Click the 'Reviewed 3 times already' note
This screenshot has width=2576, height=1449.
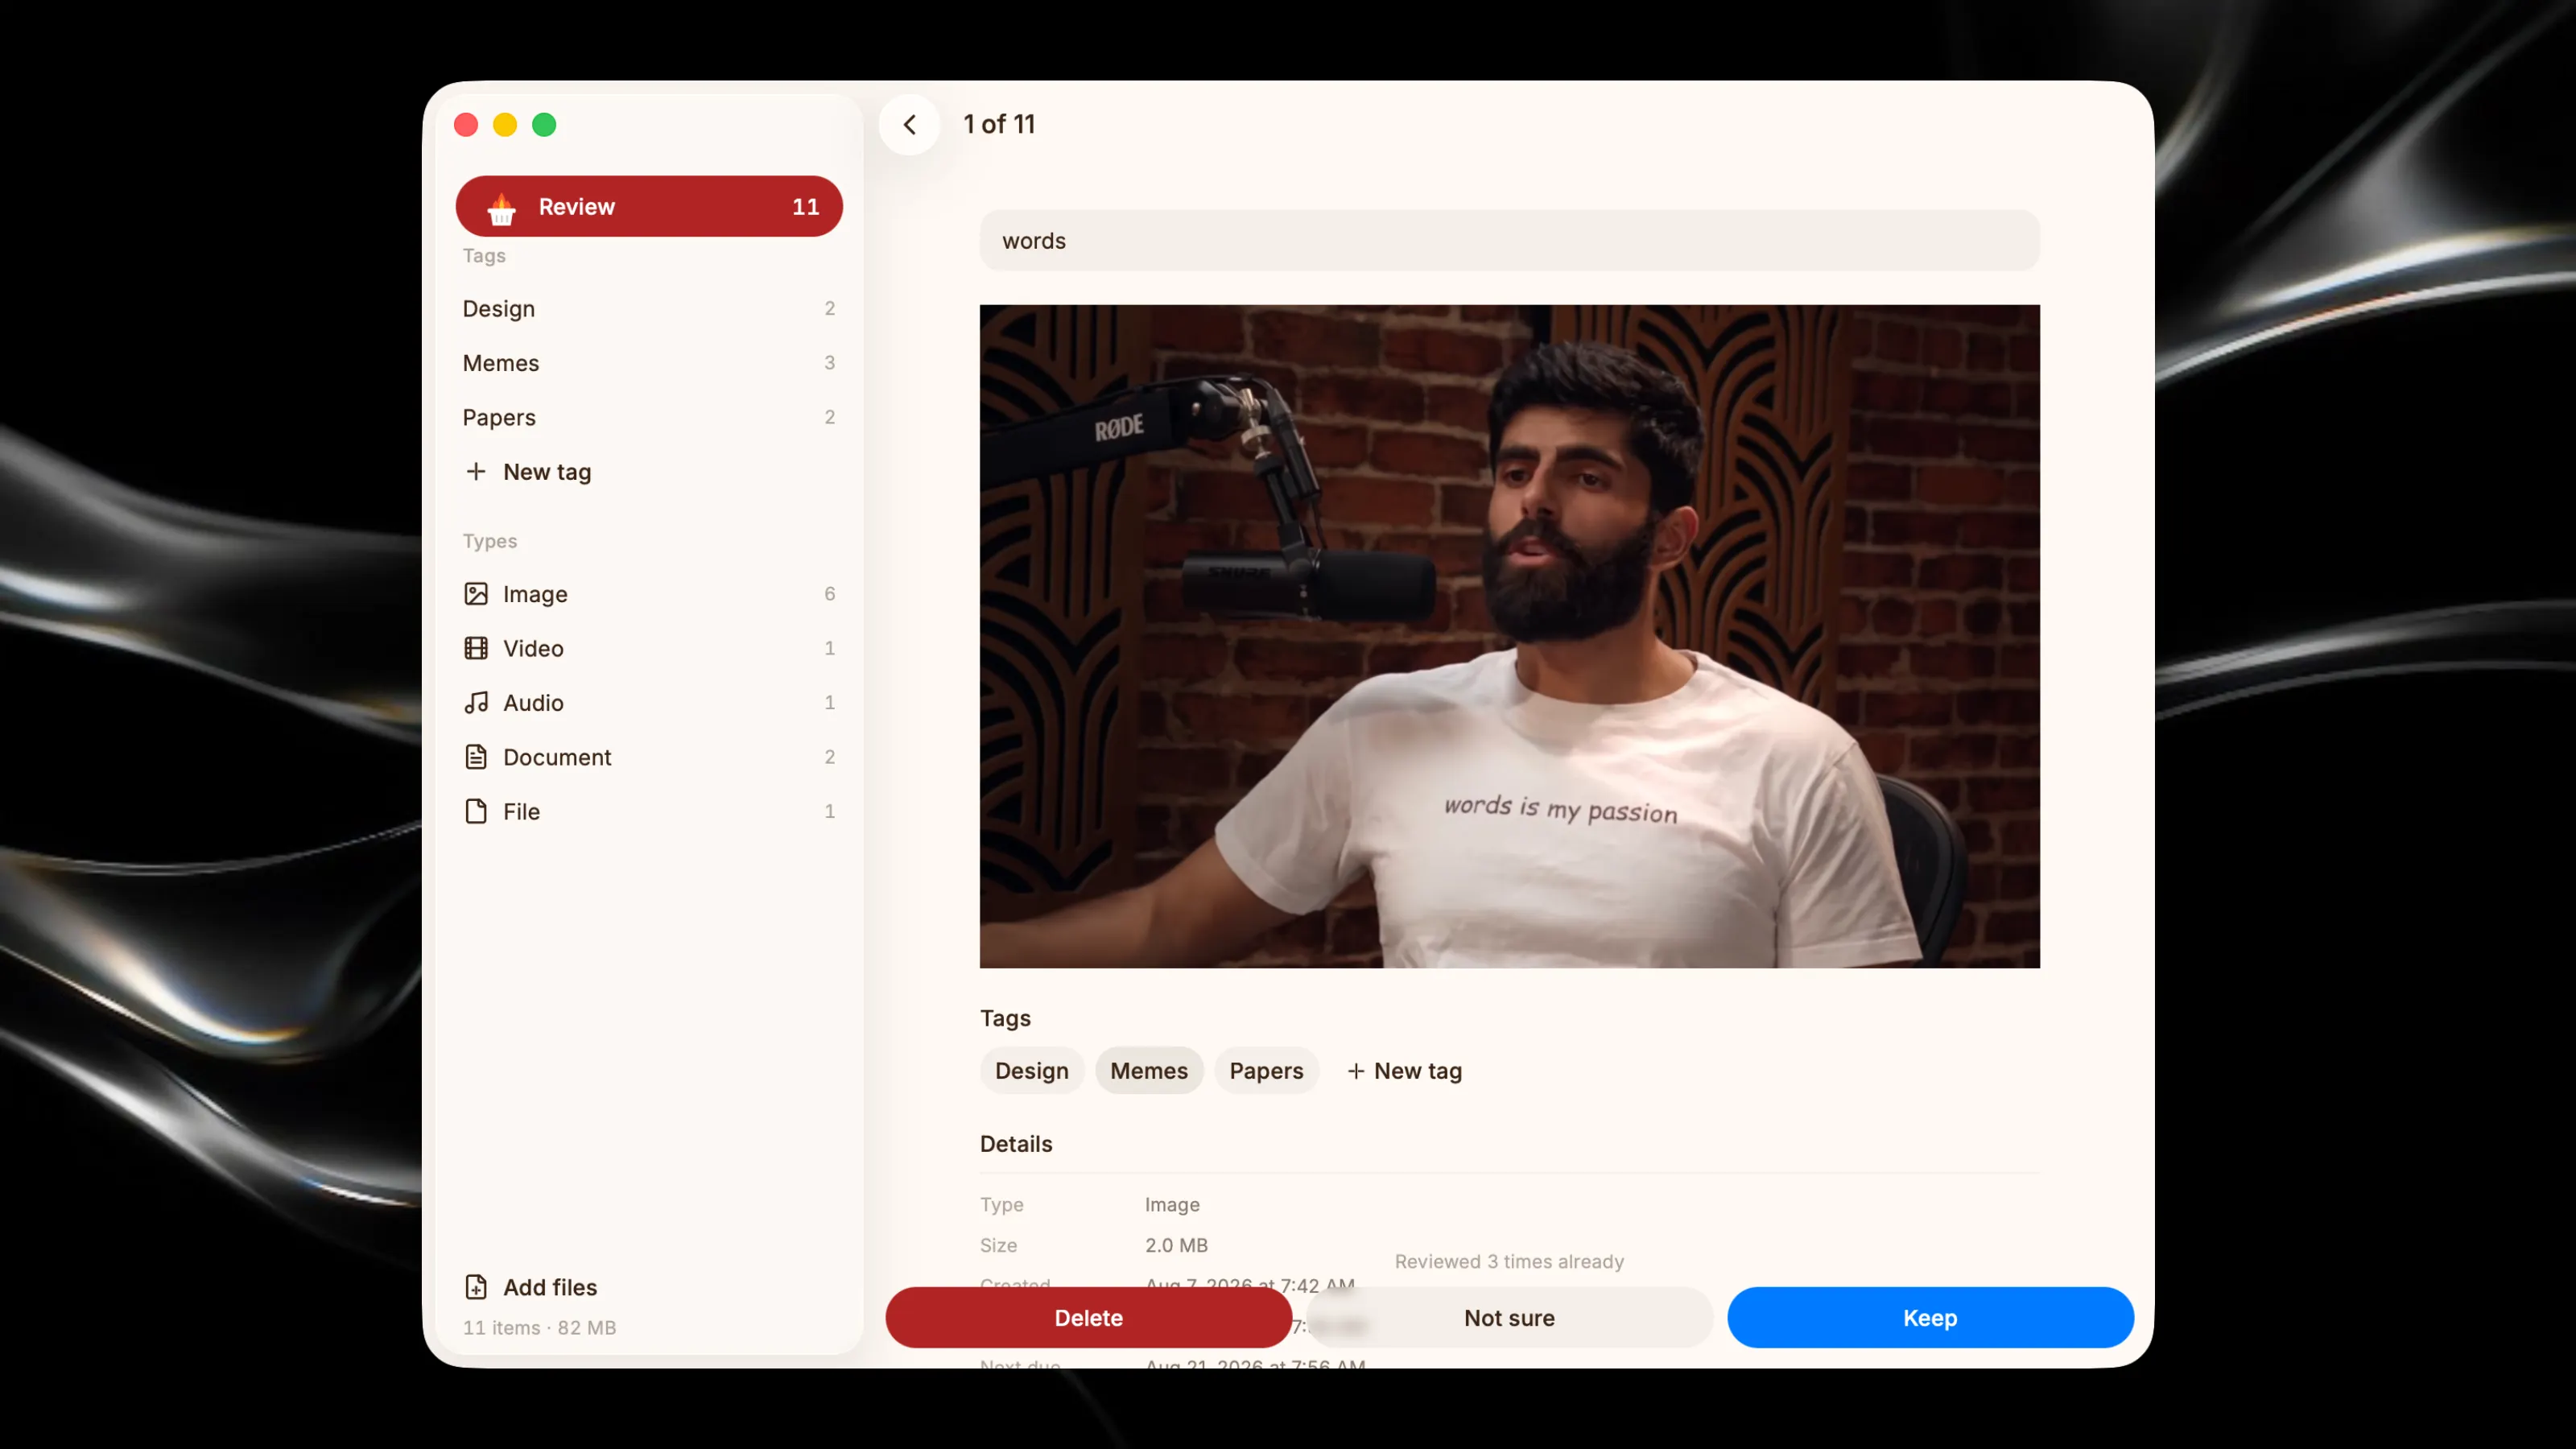coord(1509,1262)
